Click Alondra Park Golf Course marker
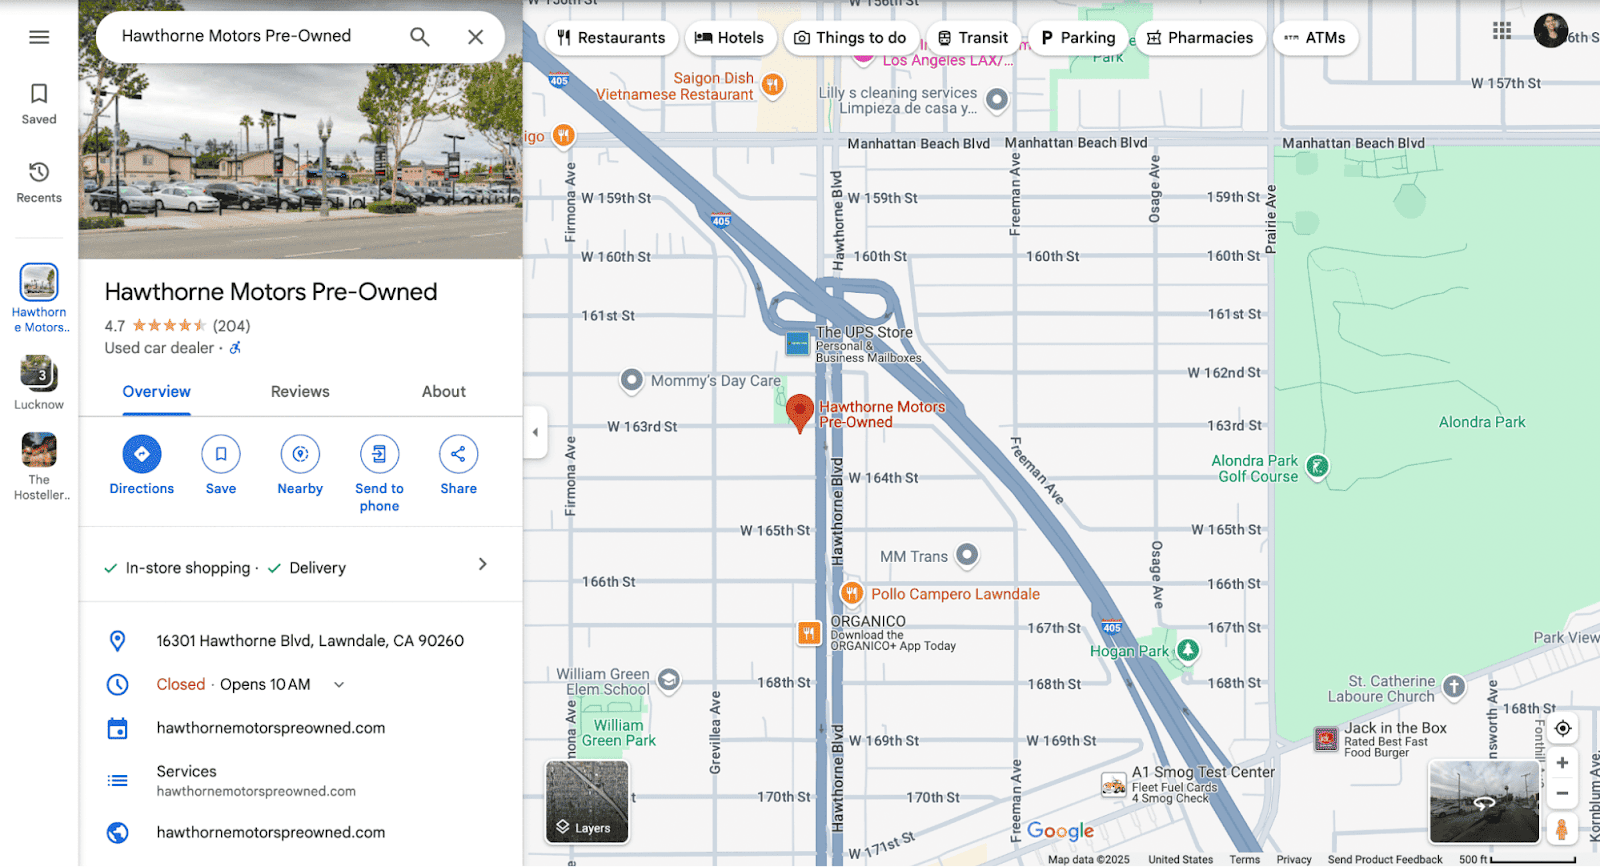 click(1318, 466)
